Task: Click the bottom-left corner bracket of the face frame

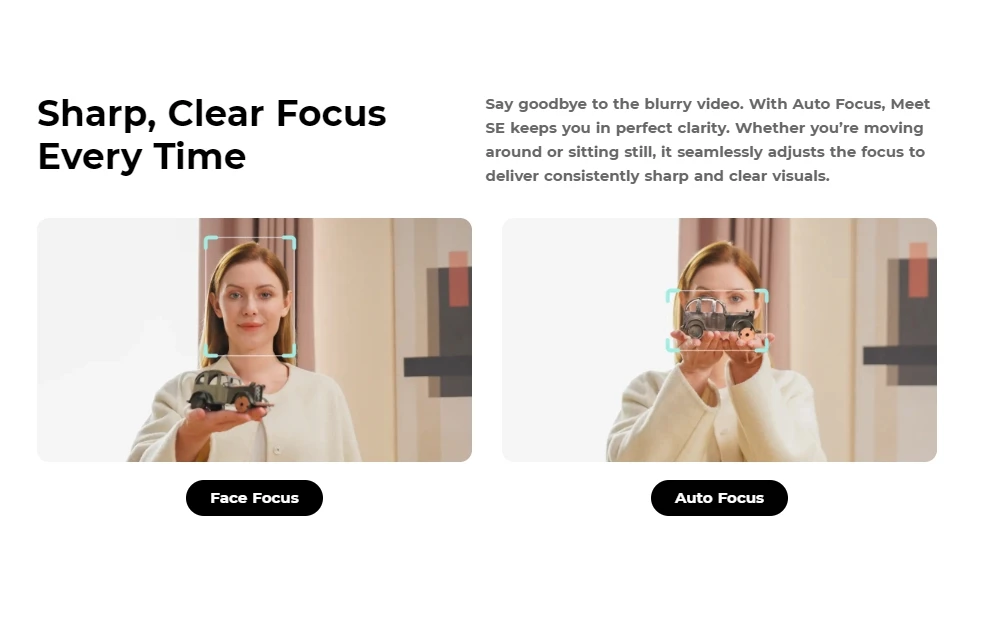Action: tap(210, 351)
